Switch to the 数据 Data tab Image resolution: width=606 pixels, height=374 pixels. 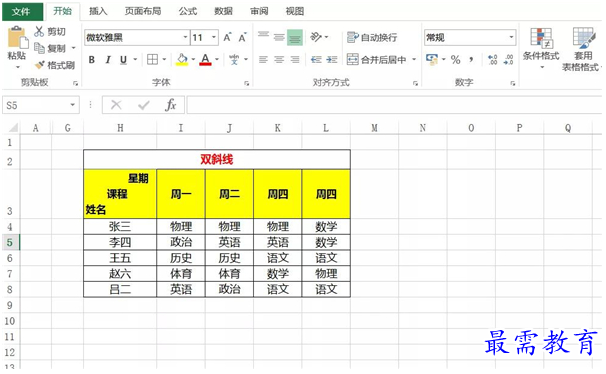point(223,11)
